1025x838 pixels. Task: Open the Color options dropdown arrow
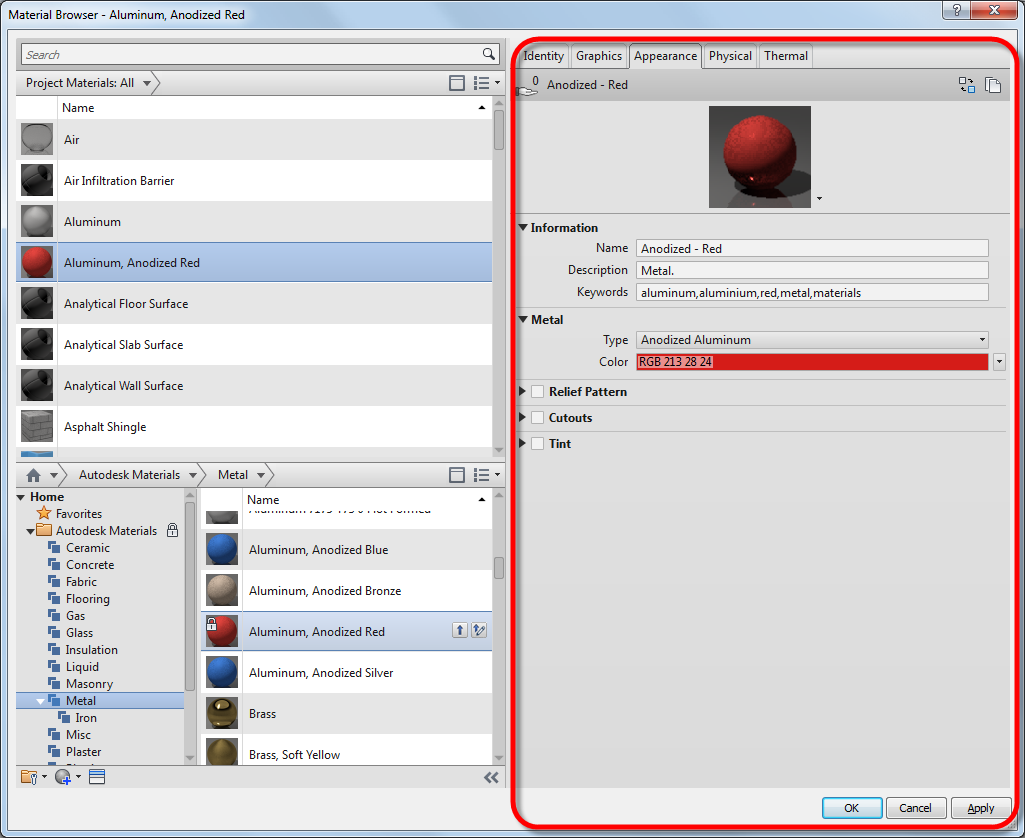(x=1000, y=361)
